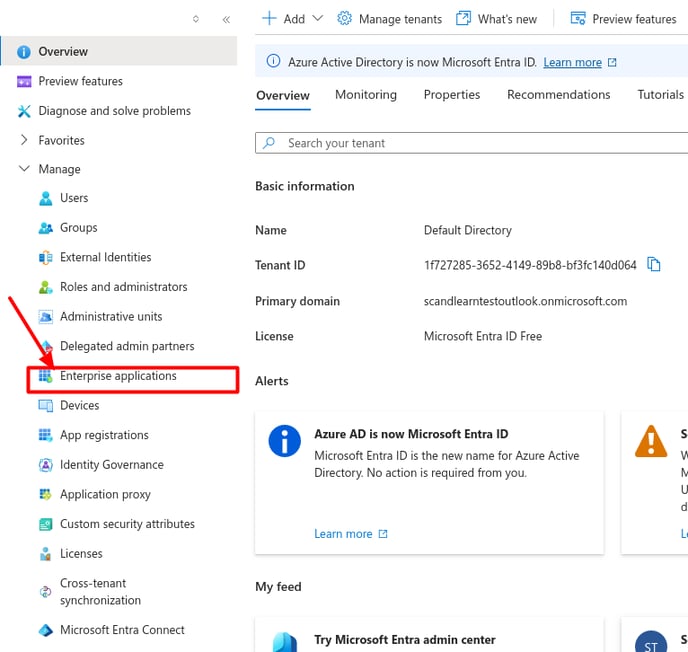Click the Overview info icon in sidebar
This screenshot has height=652, width=688.
point(24,52)
